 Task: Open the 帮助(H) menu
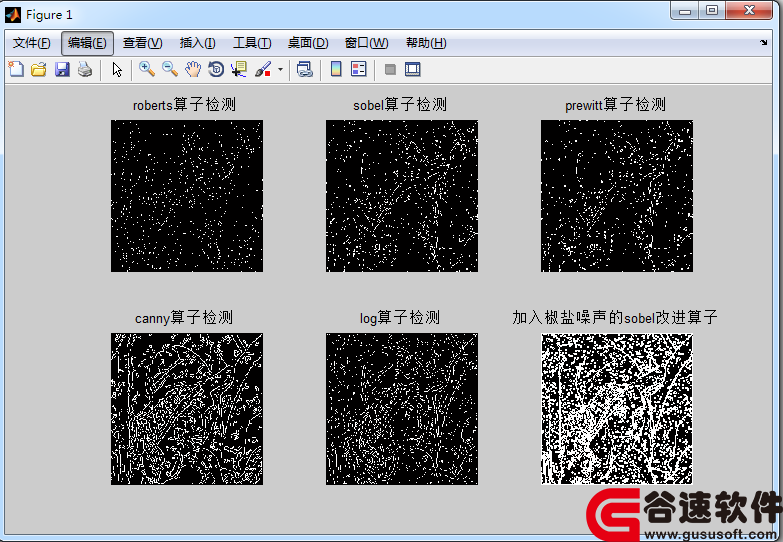pyautogui.click(x=426, y=43)
